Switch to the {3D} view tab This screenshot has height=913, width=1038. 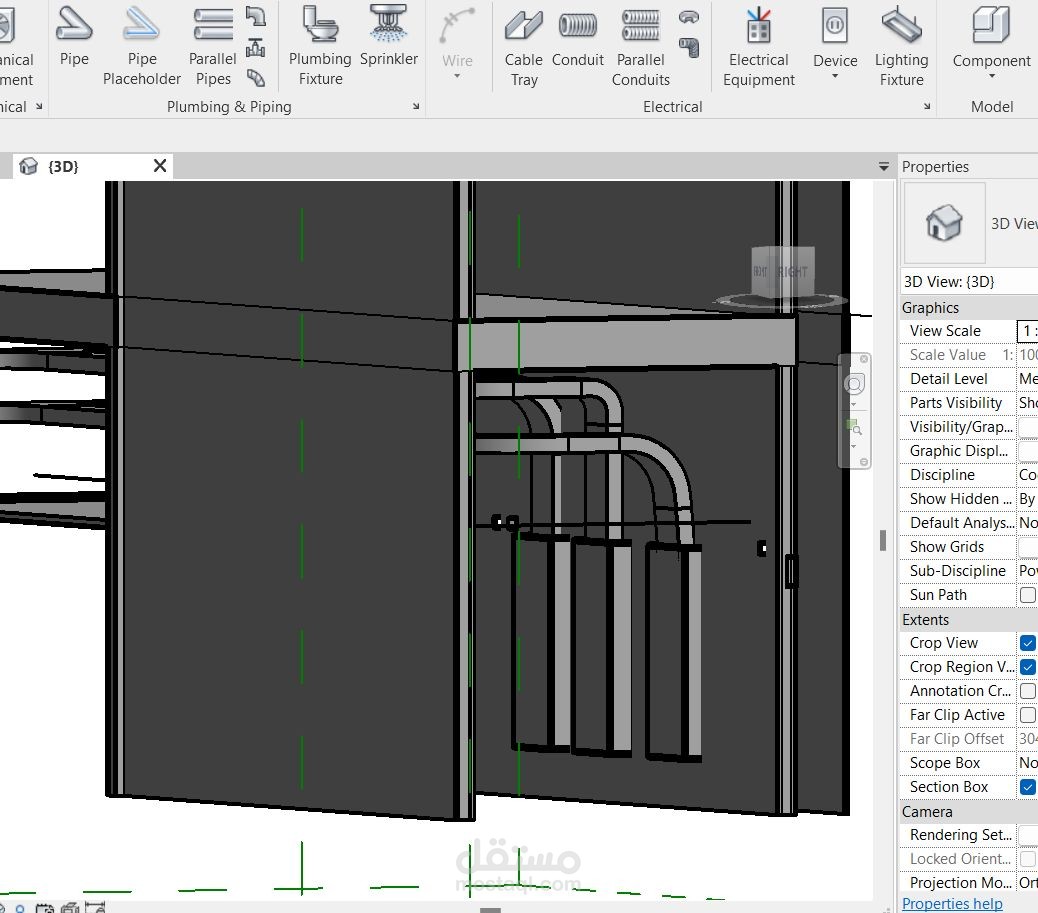tap(63, 167)
